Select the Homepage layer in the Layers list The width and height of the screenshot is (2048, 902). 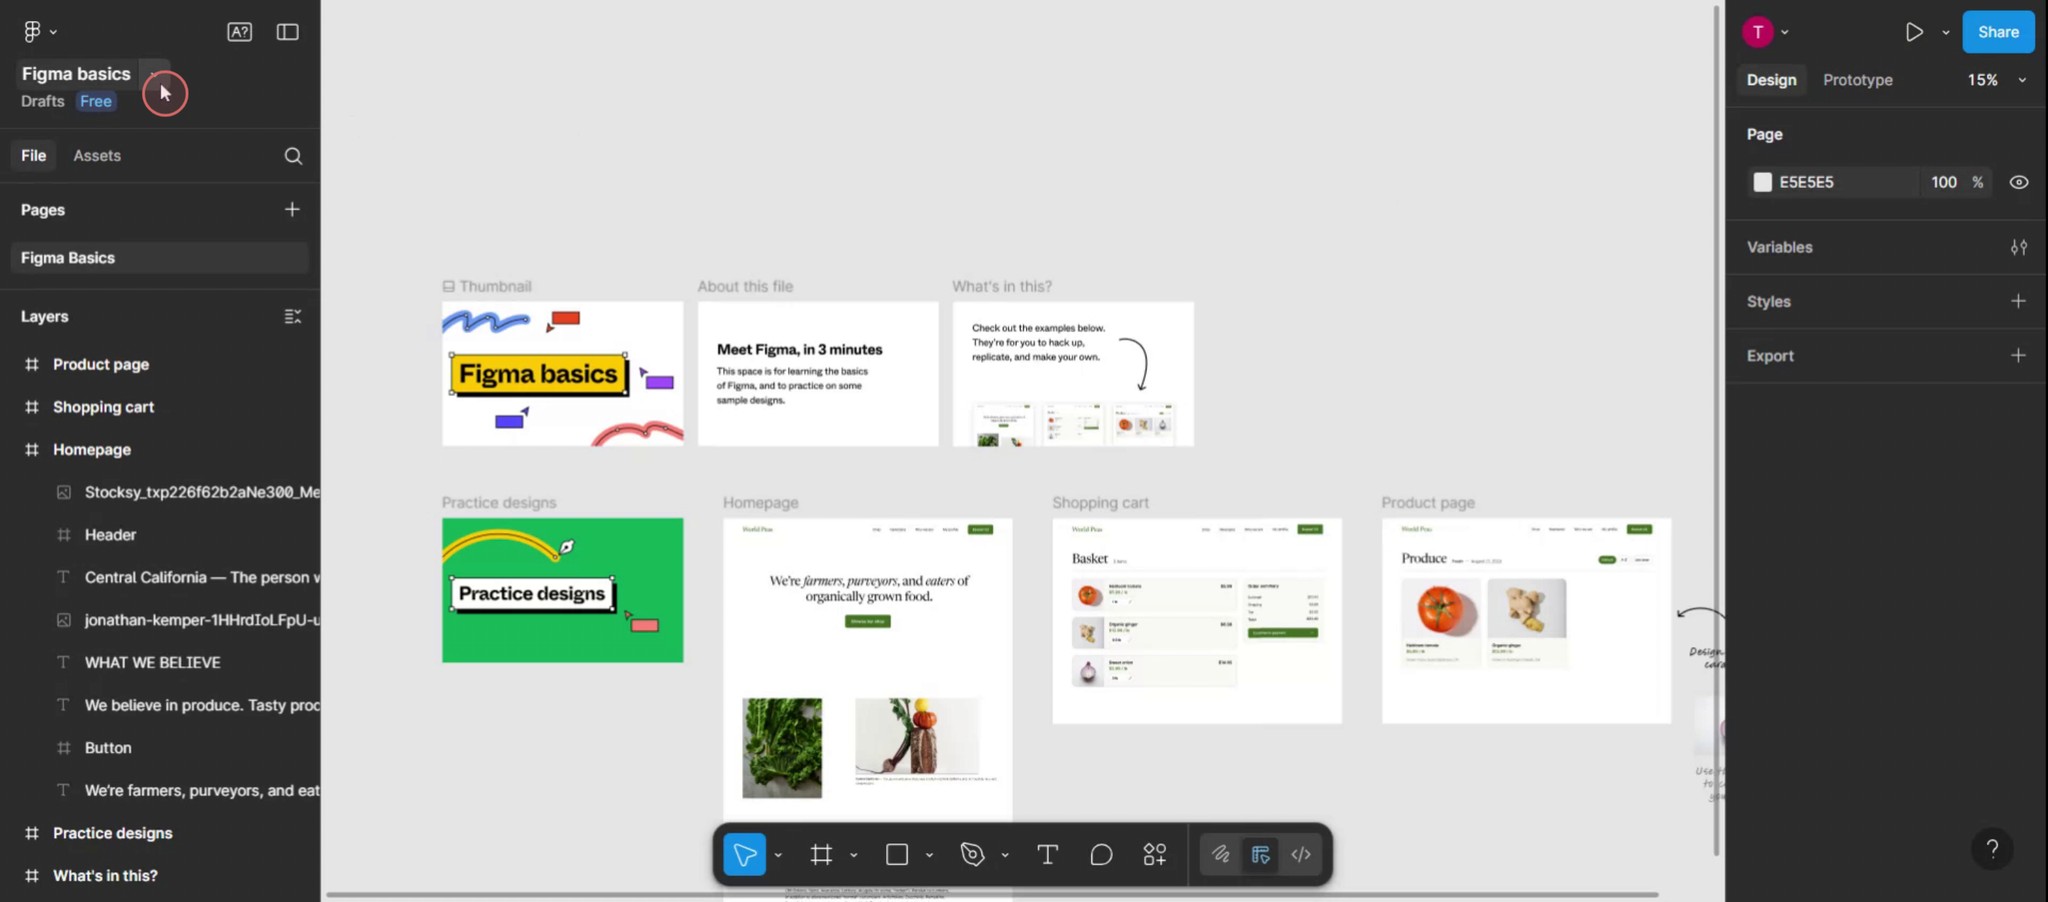coord(92,449)
